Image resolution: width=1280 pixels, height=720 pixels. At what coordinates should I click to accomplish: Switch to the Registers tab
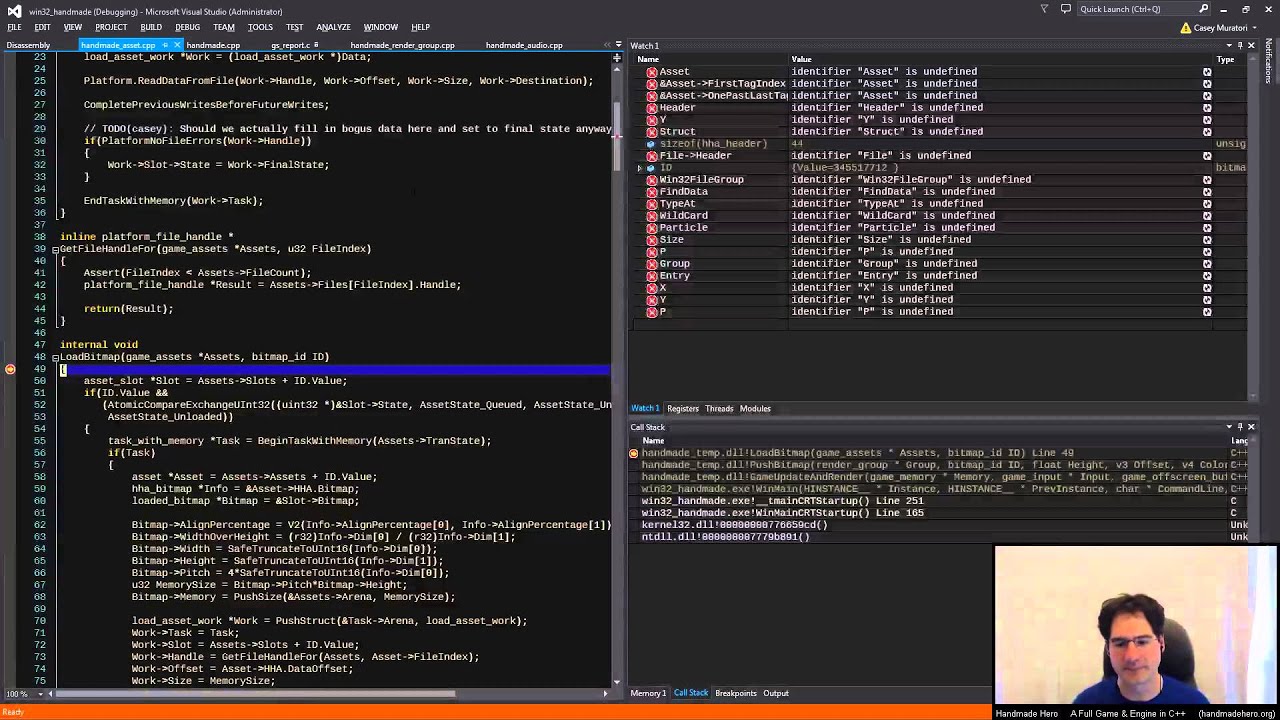[x=683, y=408]
